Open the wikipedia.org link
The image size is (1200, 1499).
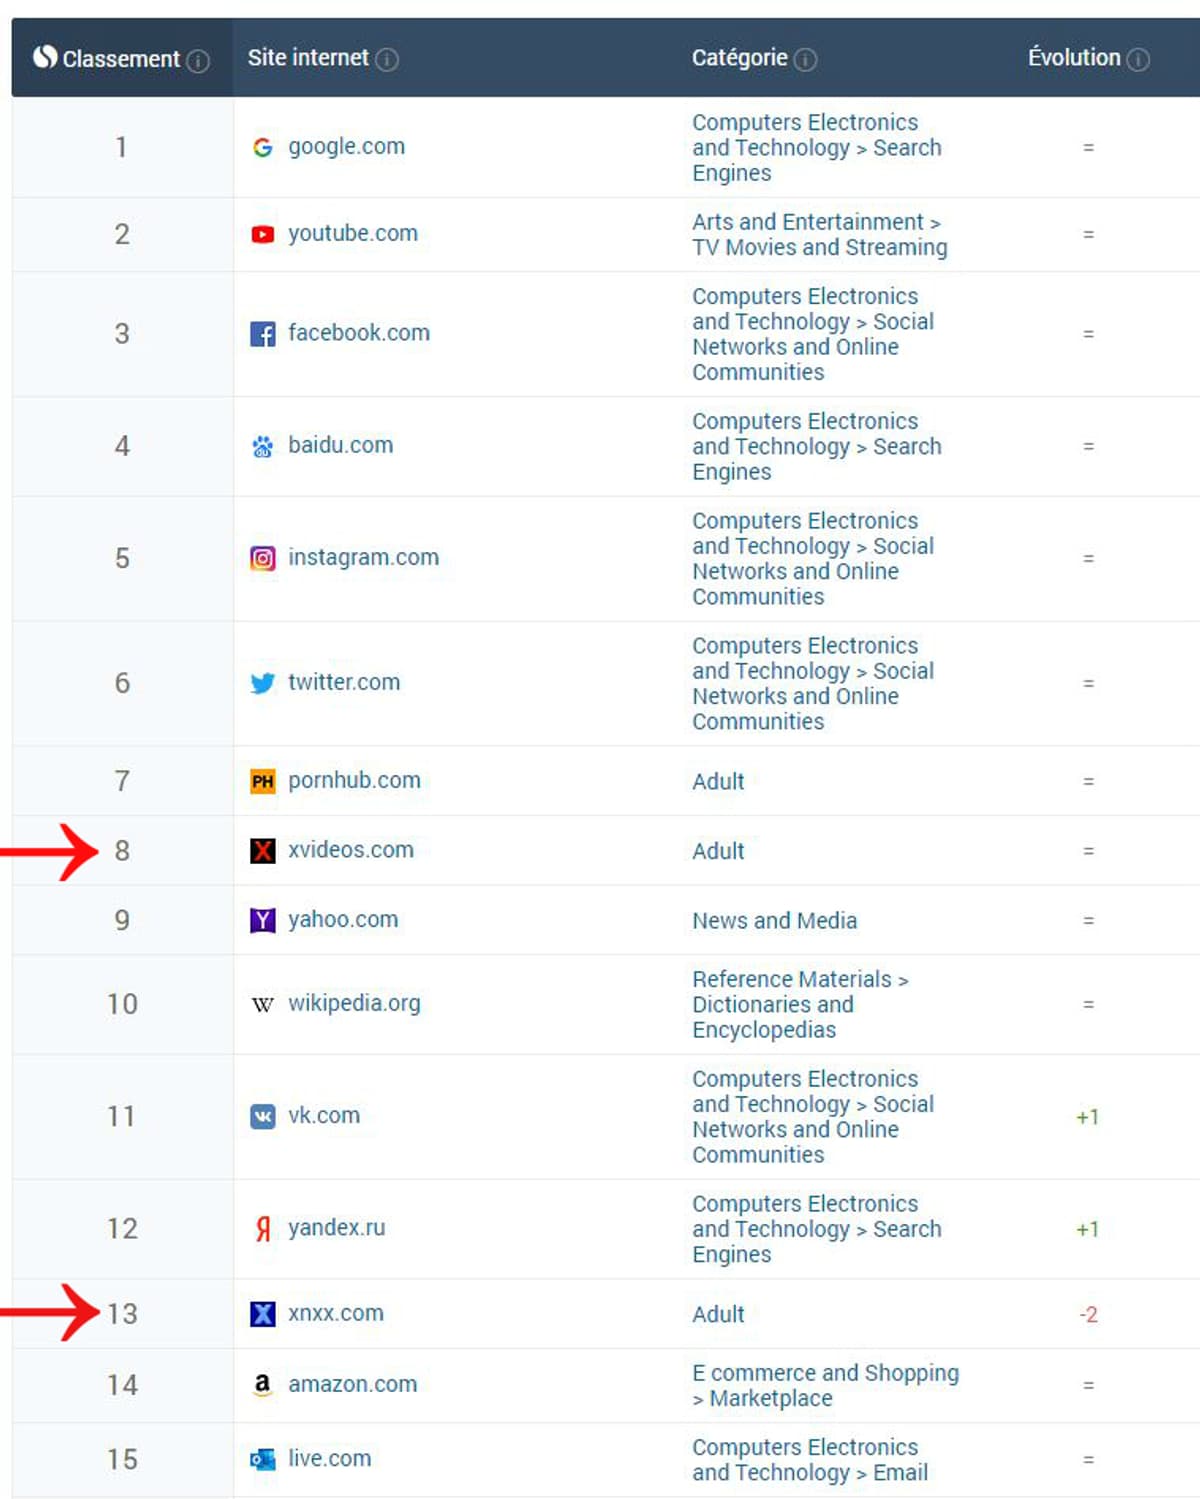click(x=354, y=1003)
